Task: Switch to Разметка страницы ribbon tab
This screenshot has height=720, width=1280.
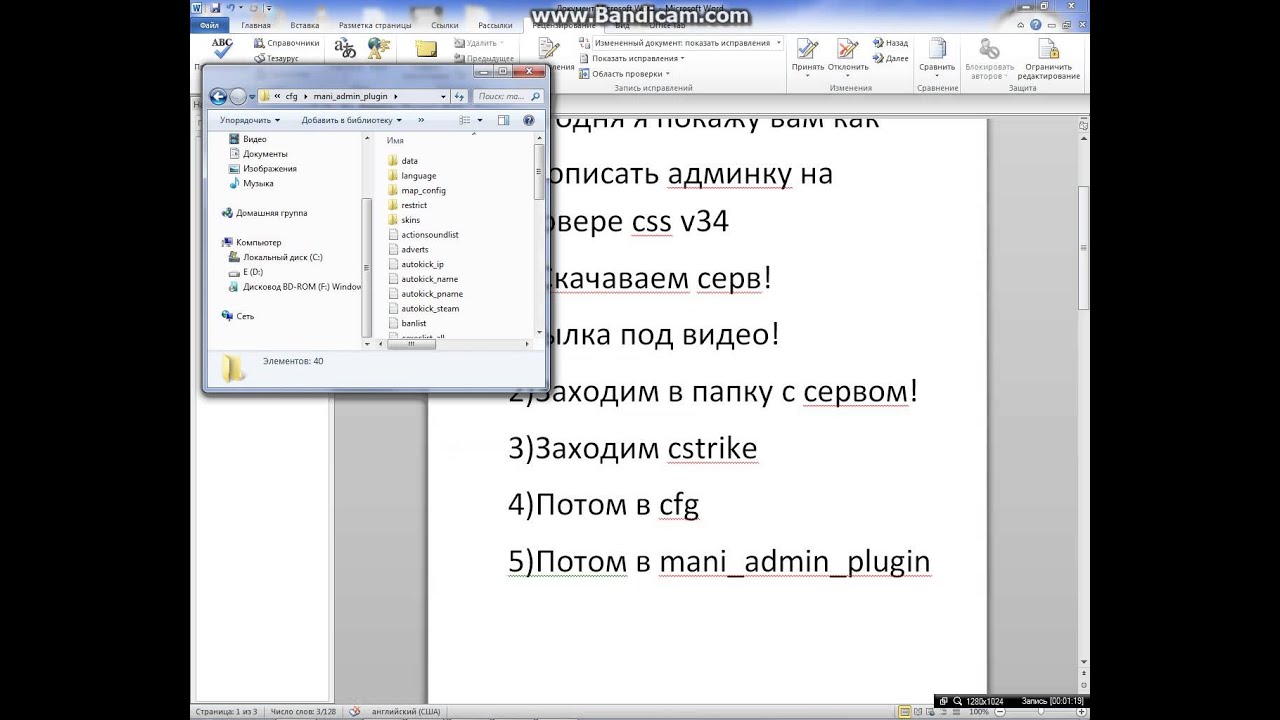Action: pyautogui.click(x=375, y=25)
